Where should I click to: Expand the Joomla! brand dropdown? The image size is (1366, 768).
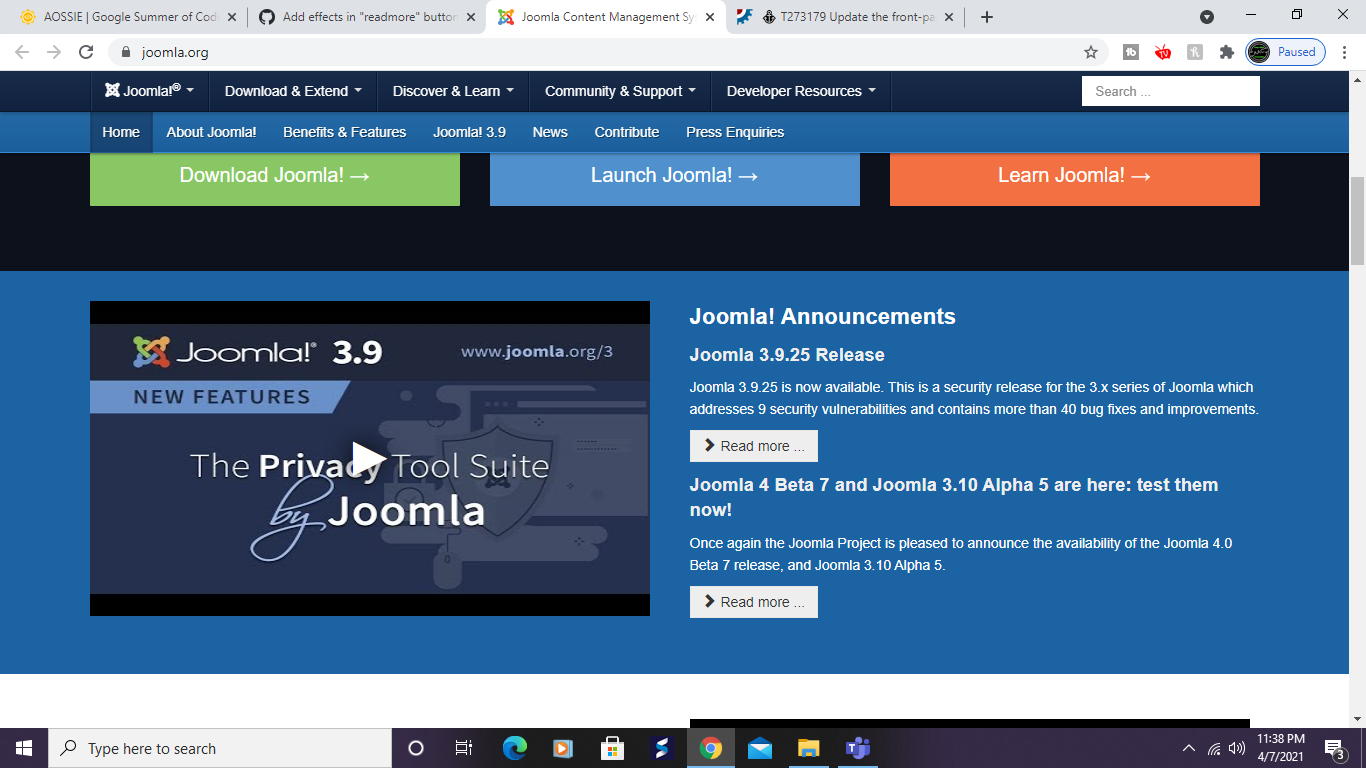pos(150,91)
